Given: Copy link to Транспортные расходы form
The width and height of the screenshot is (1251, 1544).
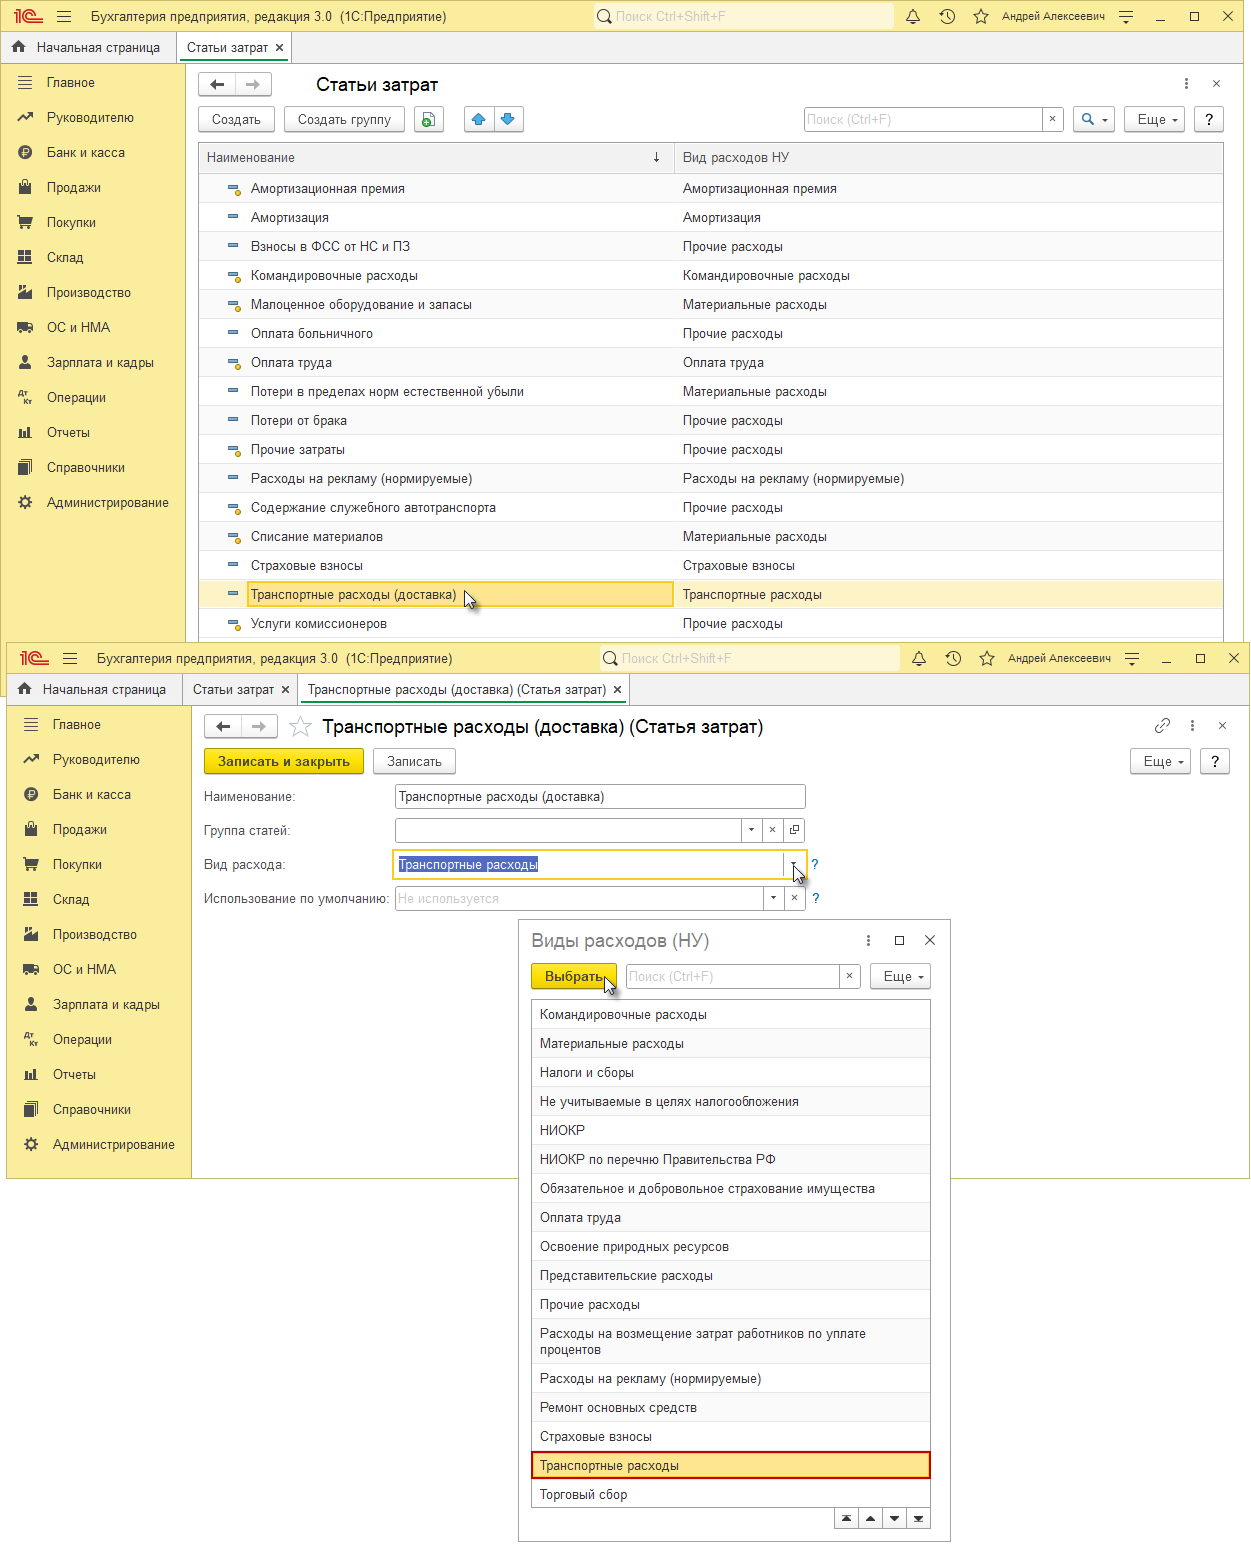Looking at the screenshot, I should coord(1162,726).
